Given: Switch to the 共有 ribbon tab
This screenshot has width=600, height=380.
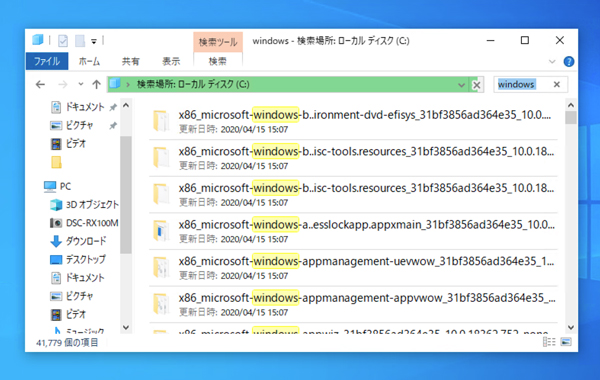Looking at the screenshot, I should click(x=130, y=61).
